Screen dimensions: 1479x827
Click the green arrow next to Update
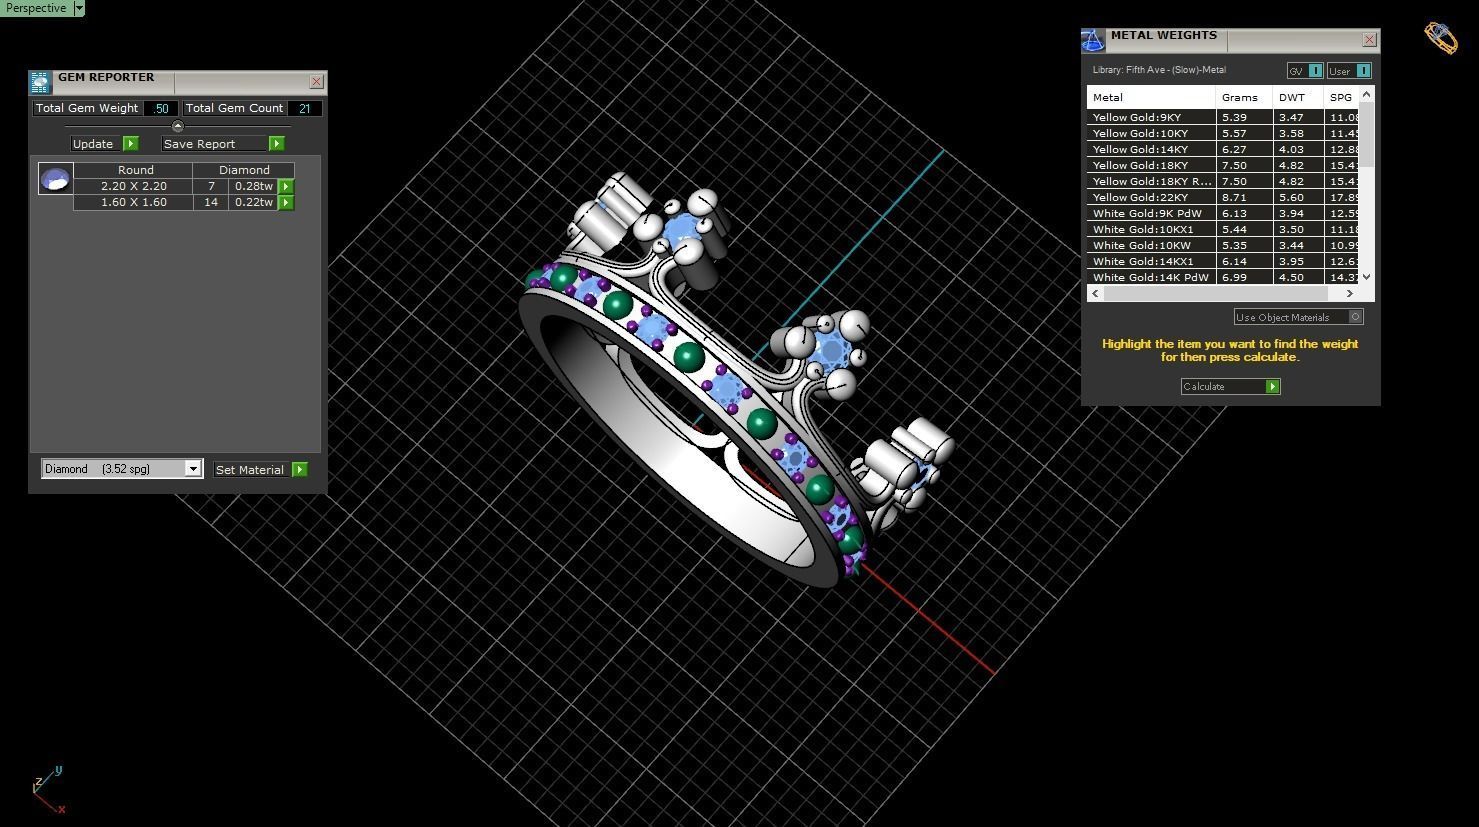point(130,144)
